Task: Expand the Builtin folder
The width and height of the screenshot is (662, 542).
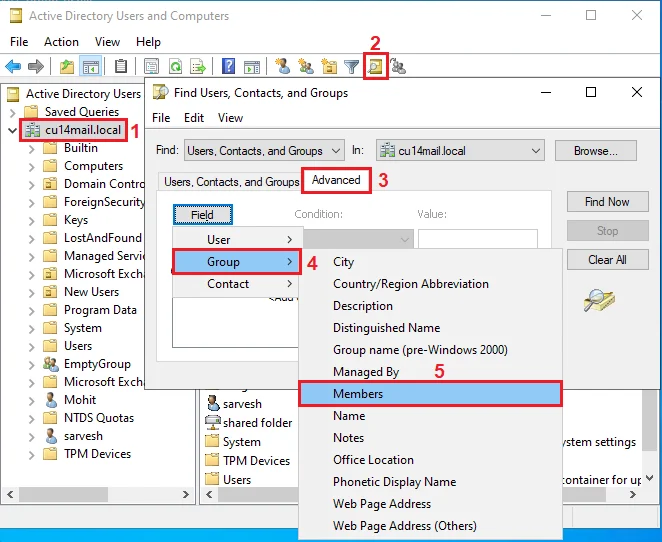Action: coord(32,149)
